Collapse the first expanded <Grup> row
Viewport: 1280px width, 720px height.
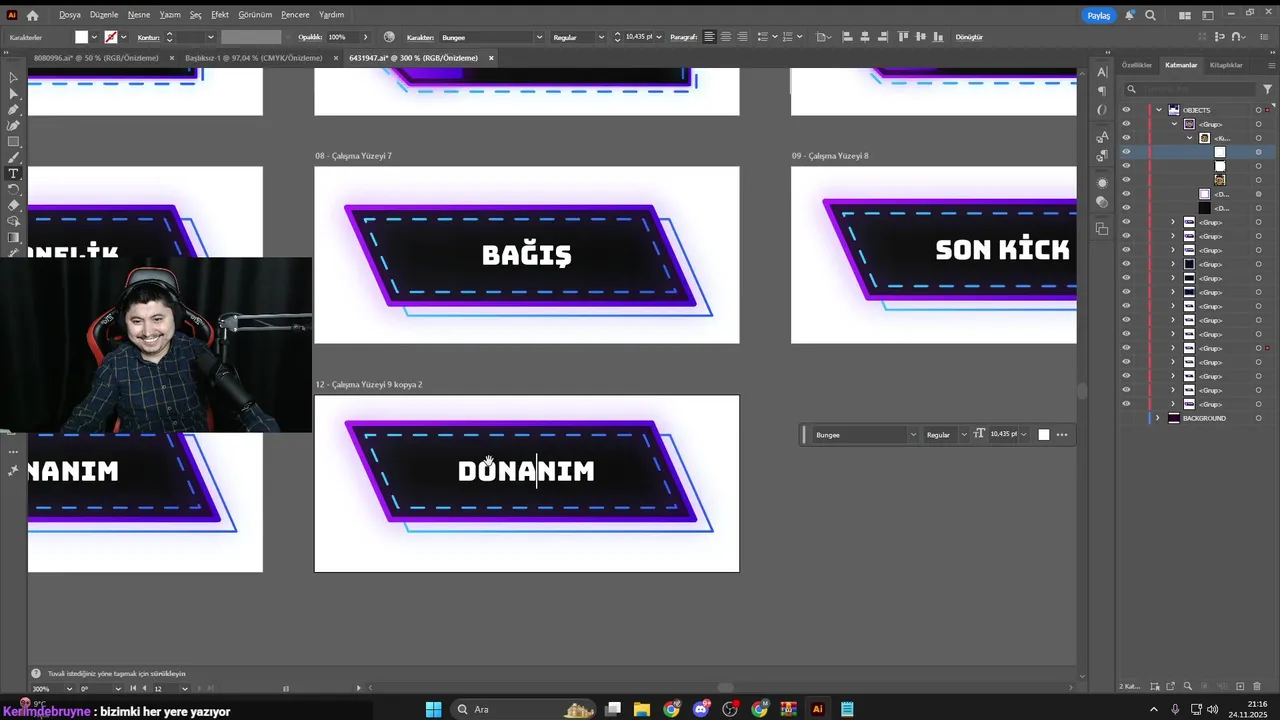tap(1174, 124)
